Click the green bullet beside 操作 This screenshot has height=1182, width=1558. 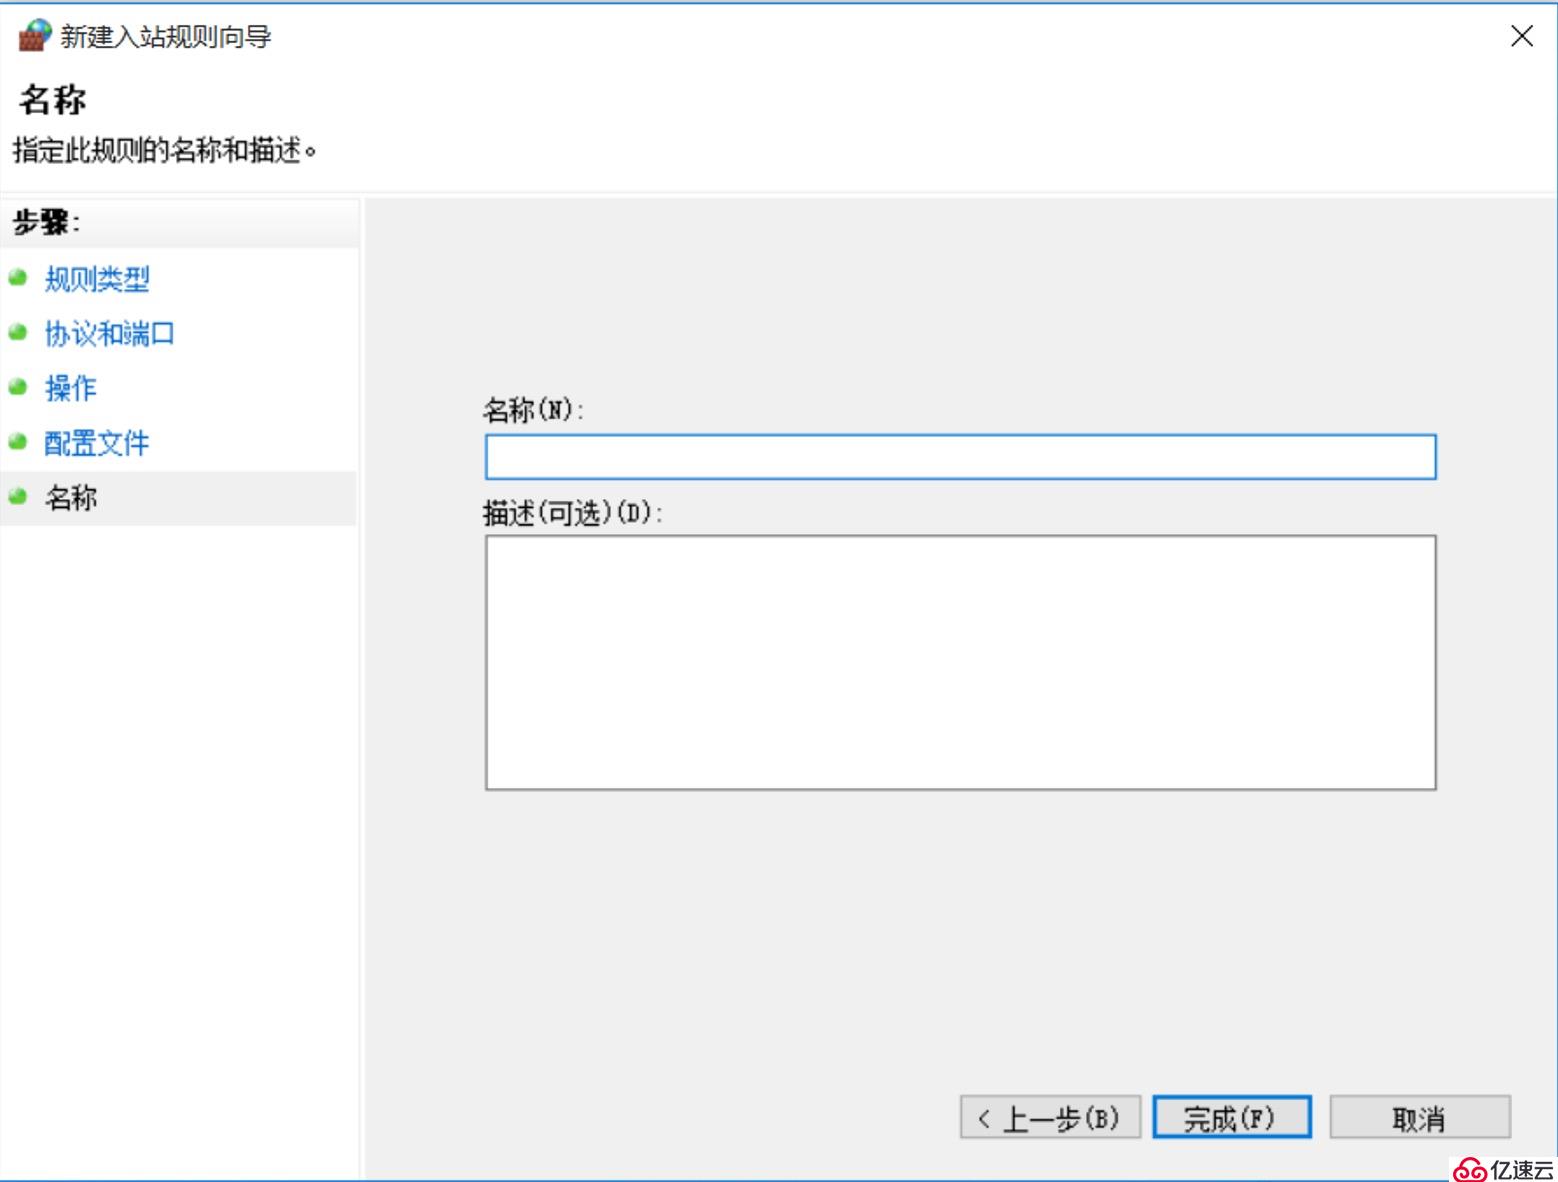pyautogui.click(x=17, y=386)
